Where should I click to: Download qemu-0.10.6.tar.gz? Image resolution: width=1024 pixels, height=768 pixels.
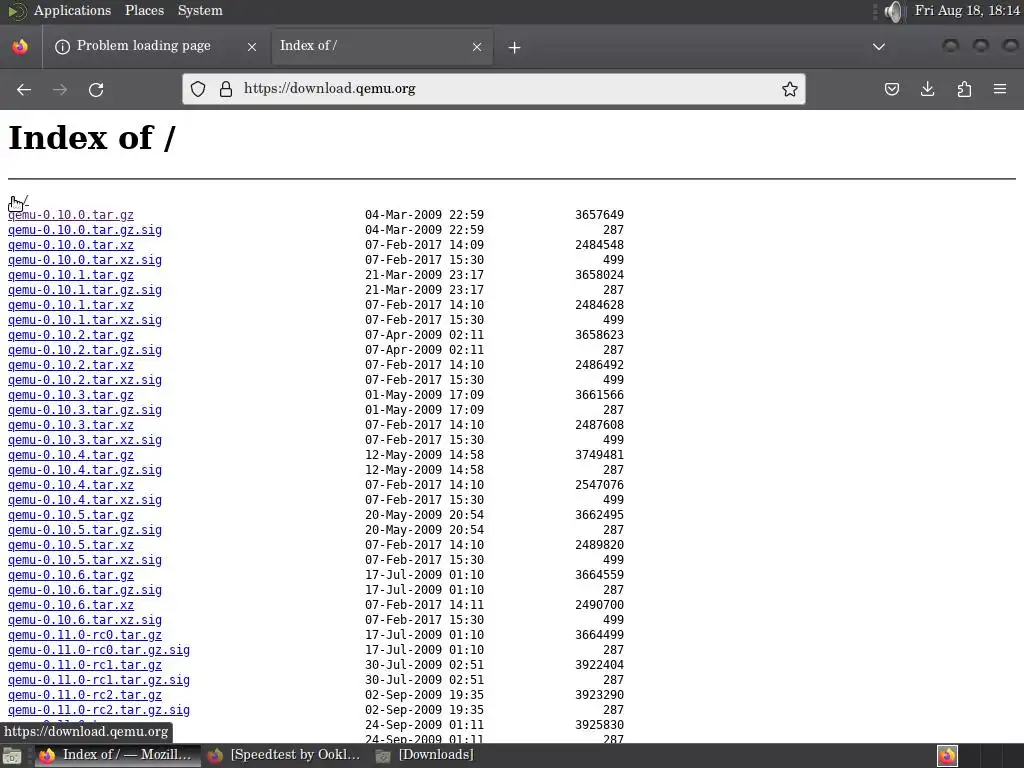(x=71, y=575)
